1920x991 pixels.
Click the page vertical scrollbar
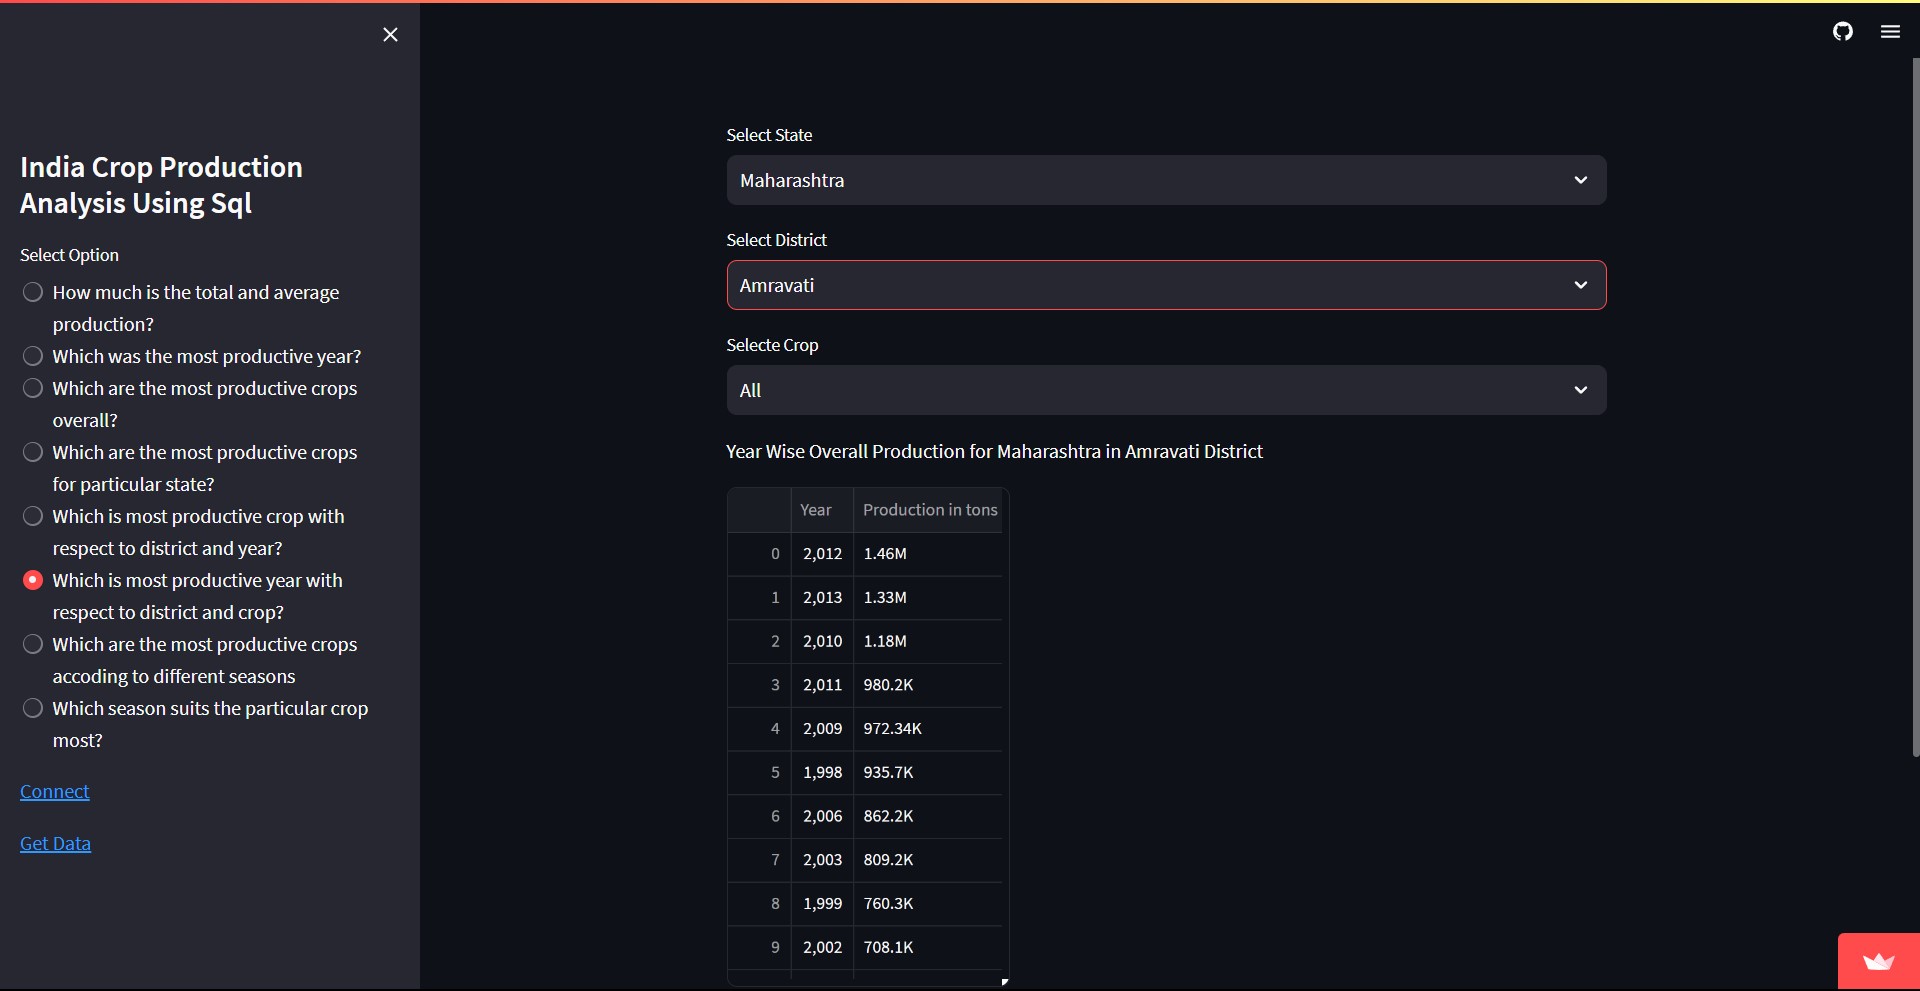pyautogui.click(x=1915, y=400)
